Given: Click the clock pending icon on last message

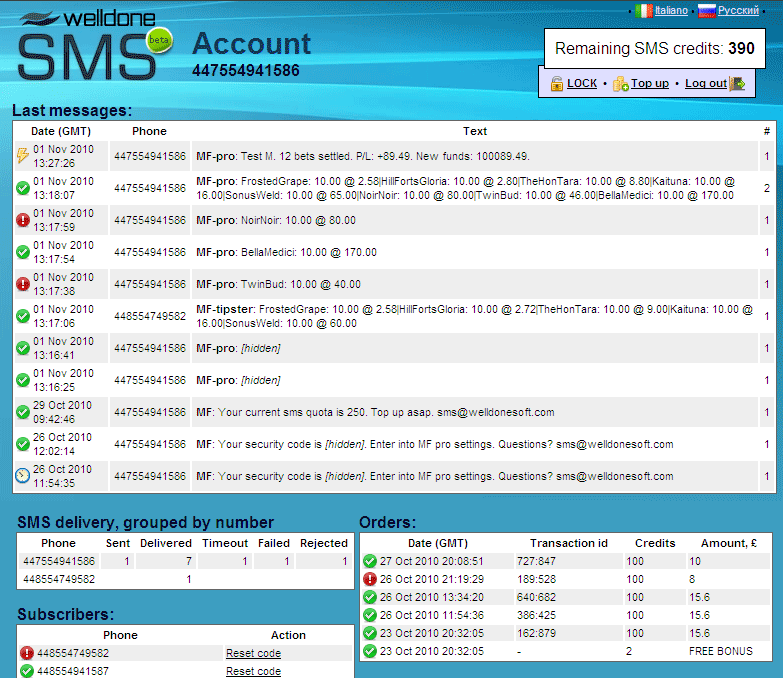Looking at the screenshot, I should click(x=23, y=476).
